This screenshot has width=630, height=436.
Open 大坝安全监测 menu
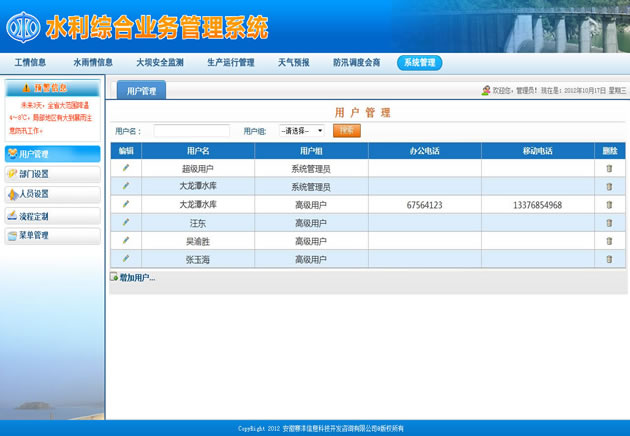[x=160, y=62]
